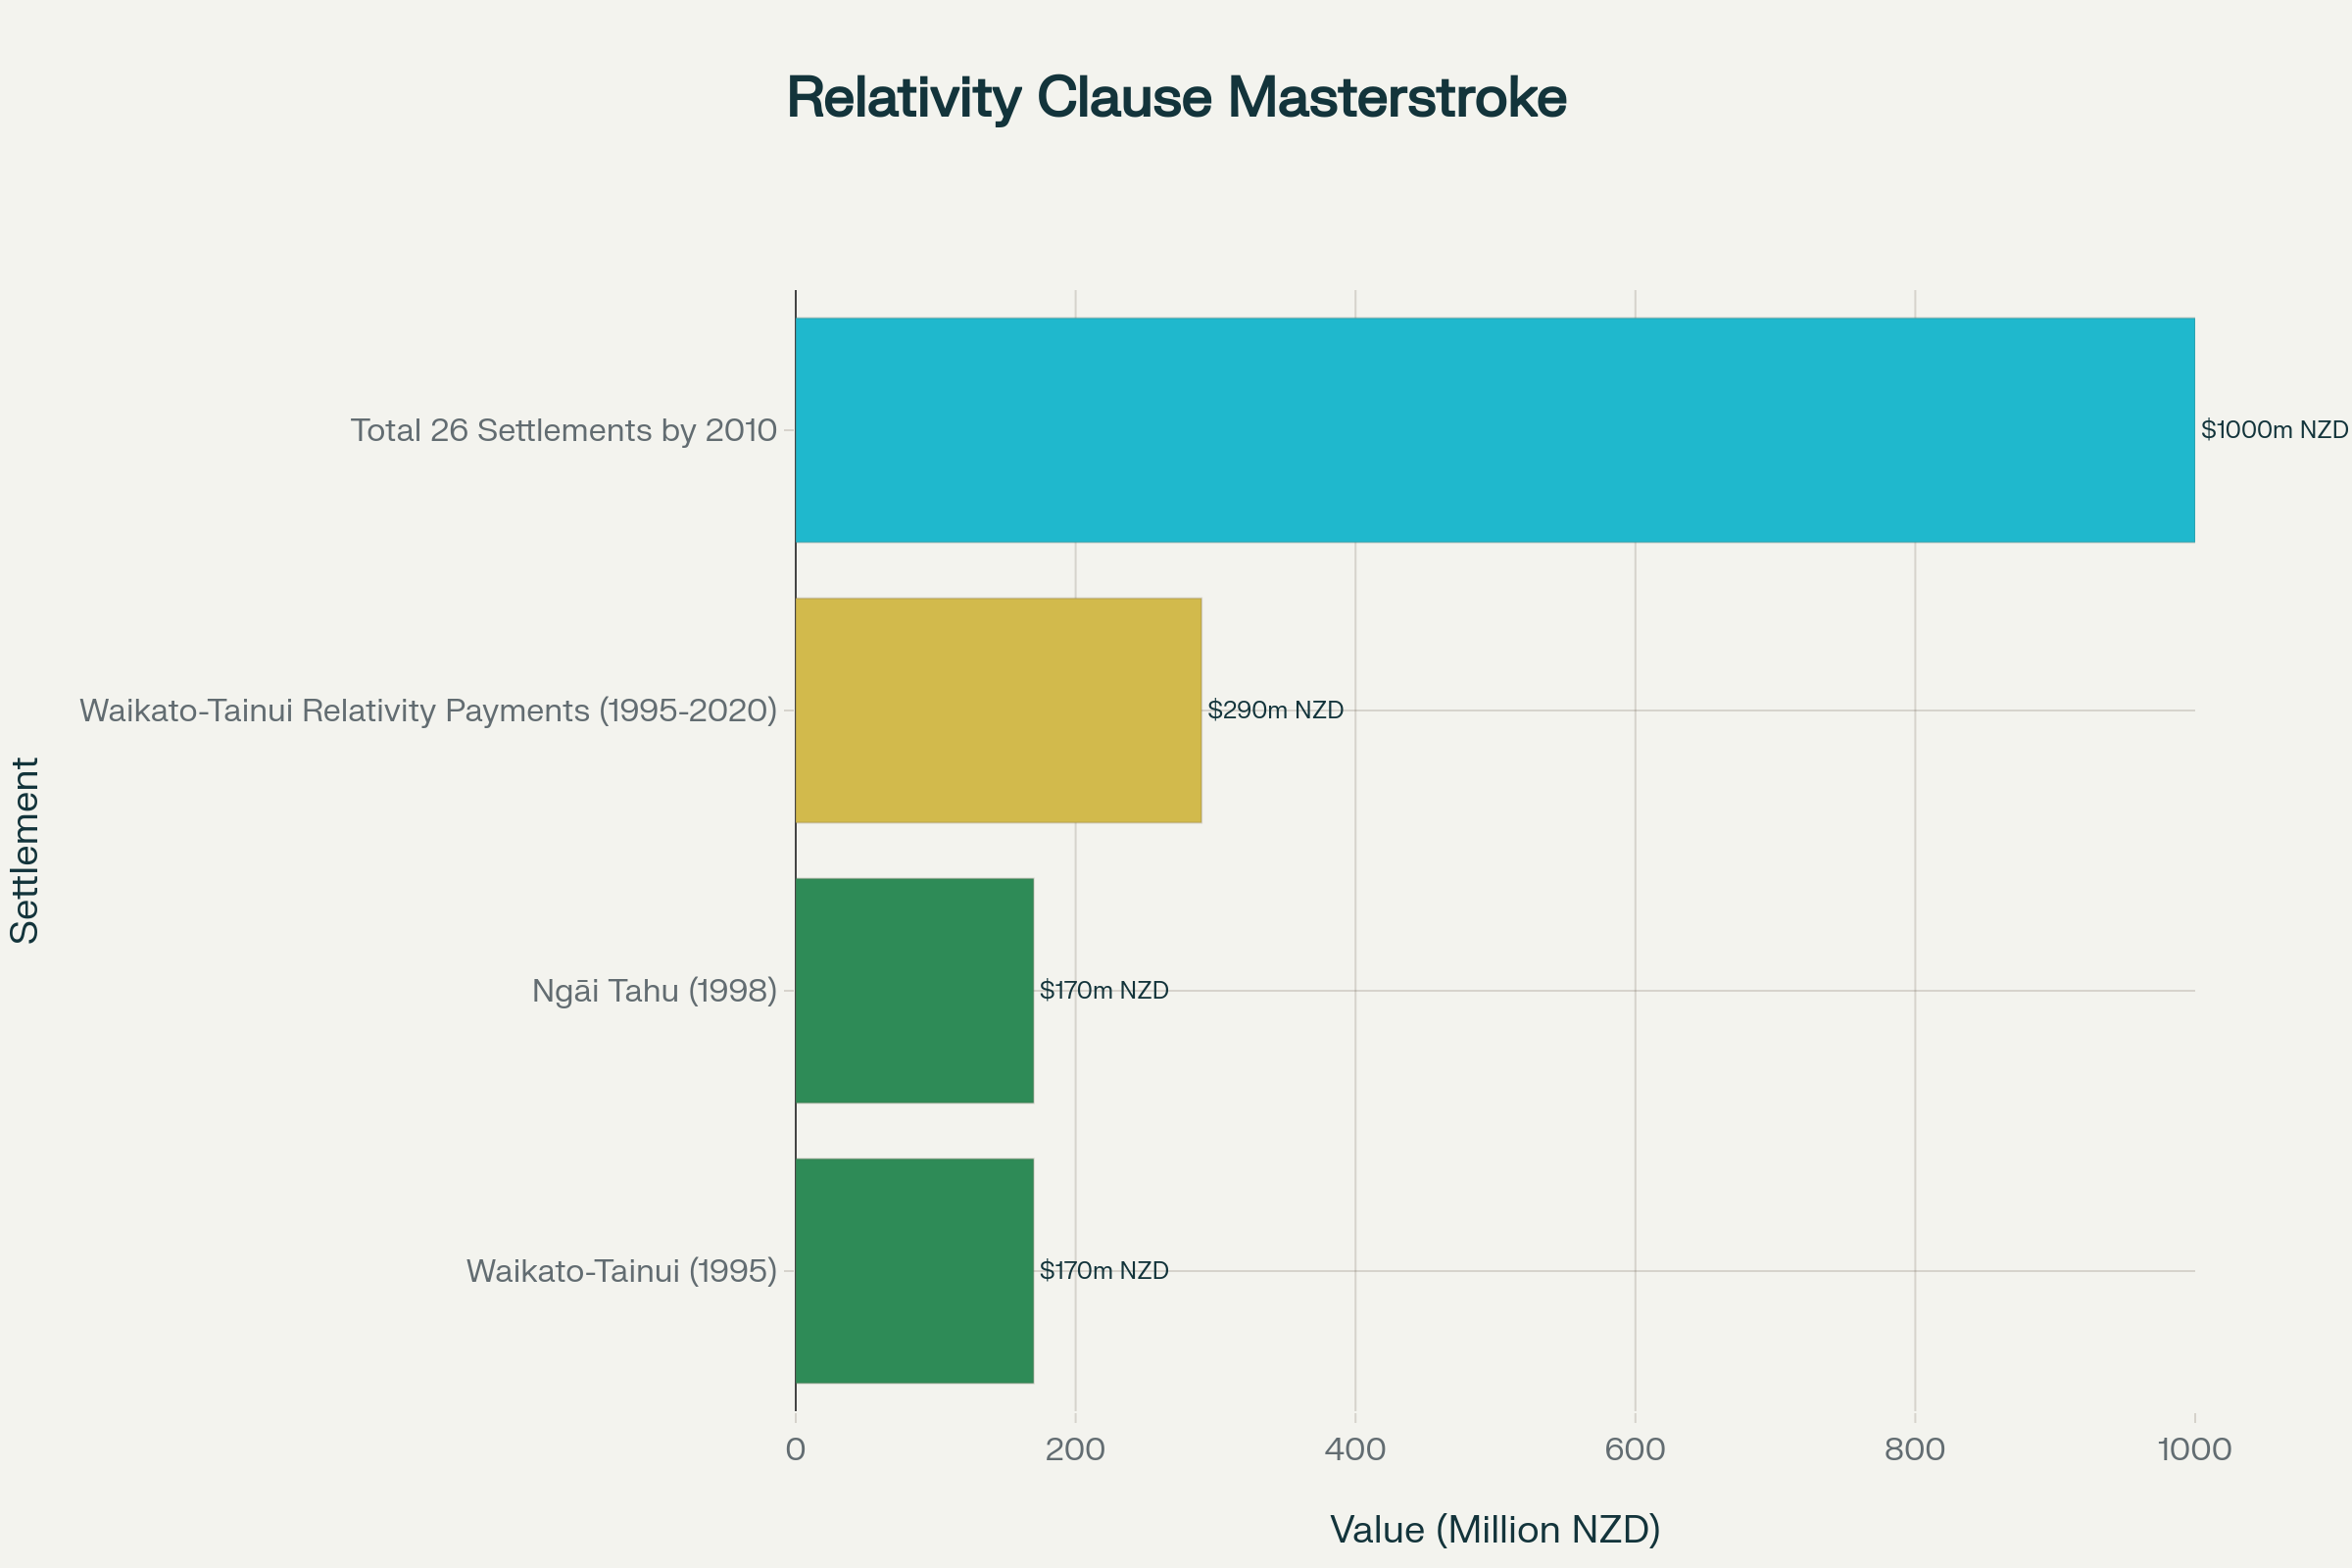Click the $170m NZD label beside Waikato-Tainui (1995)
2352x1568 pixels.
(1103, 1270)
